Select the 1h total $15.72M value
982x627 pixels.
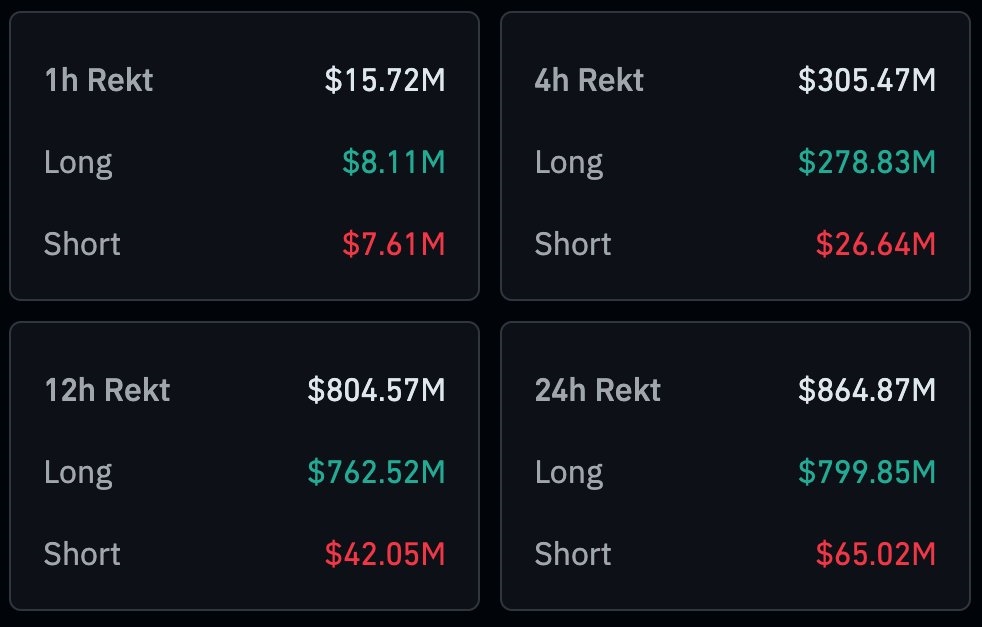coord(385,80)
